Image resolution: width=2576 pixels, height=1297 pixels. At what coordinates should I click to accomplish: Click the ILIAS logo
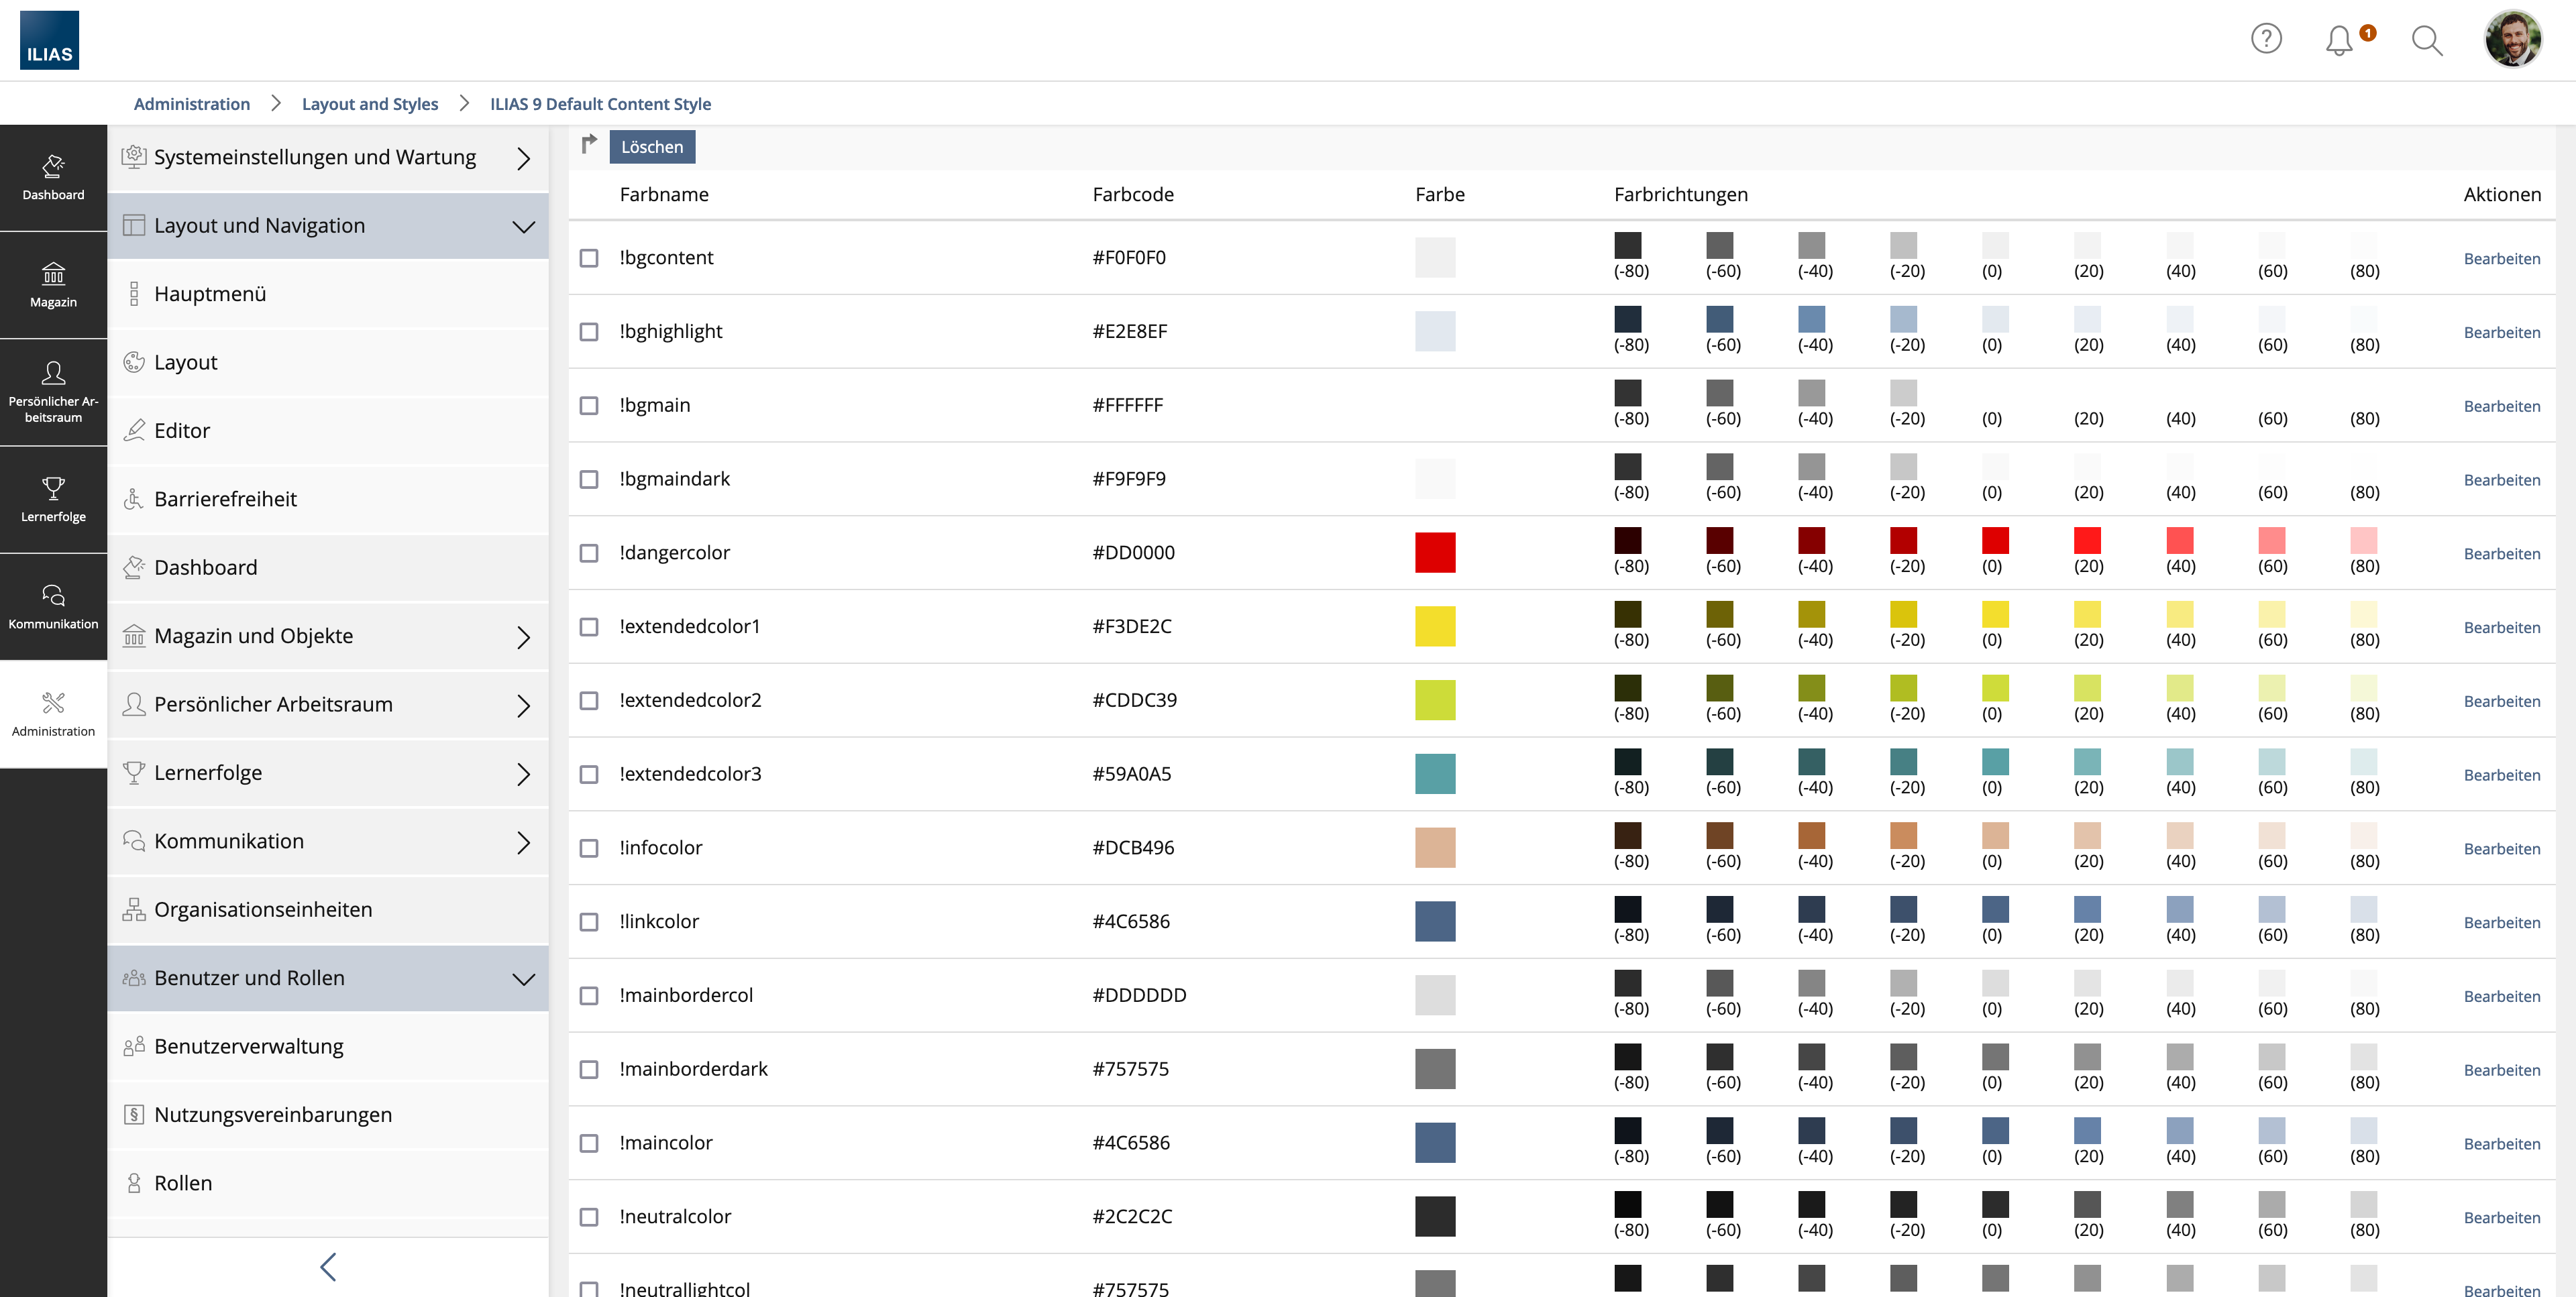(x=49, y=40)
